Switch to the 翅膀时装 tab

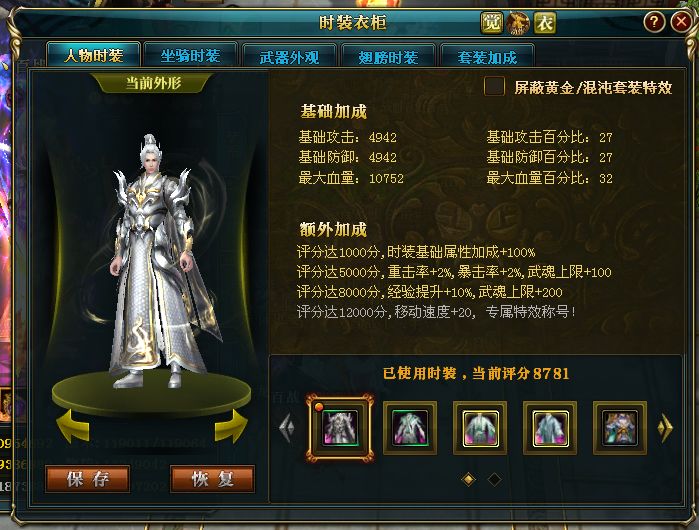coord(388,57)
